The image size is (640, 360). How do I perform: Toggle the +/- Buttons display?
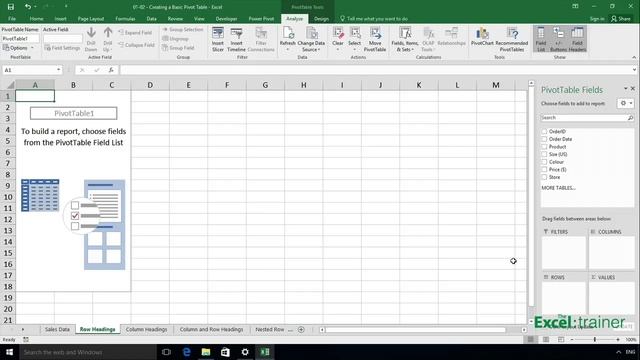click(558, 39)
